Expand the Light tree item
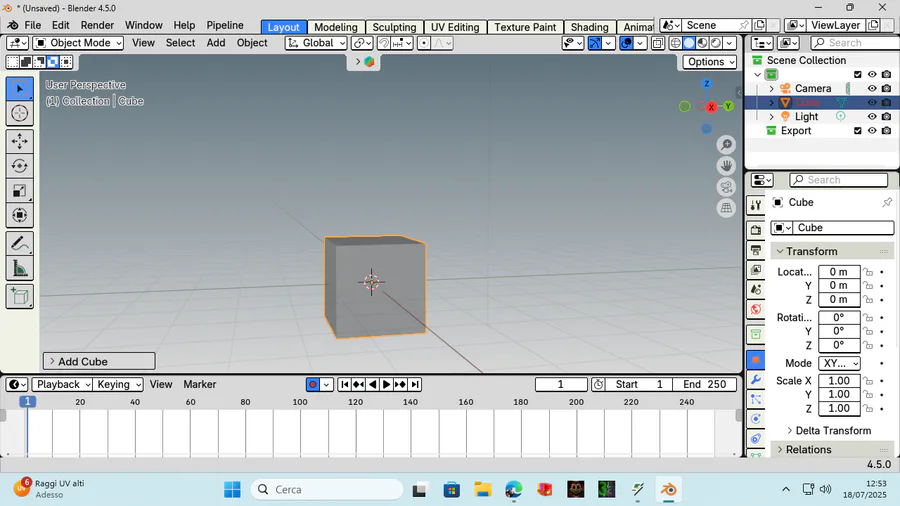Screen dimensions: 900x506 (771, 116)
